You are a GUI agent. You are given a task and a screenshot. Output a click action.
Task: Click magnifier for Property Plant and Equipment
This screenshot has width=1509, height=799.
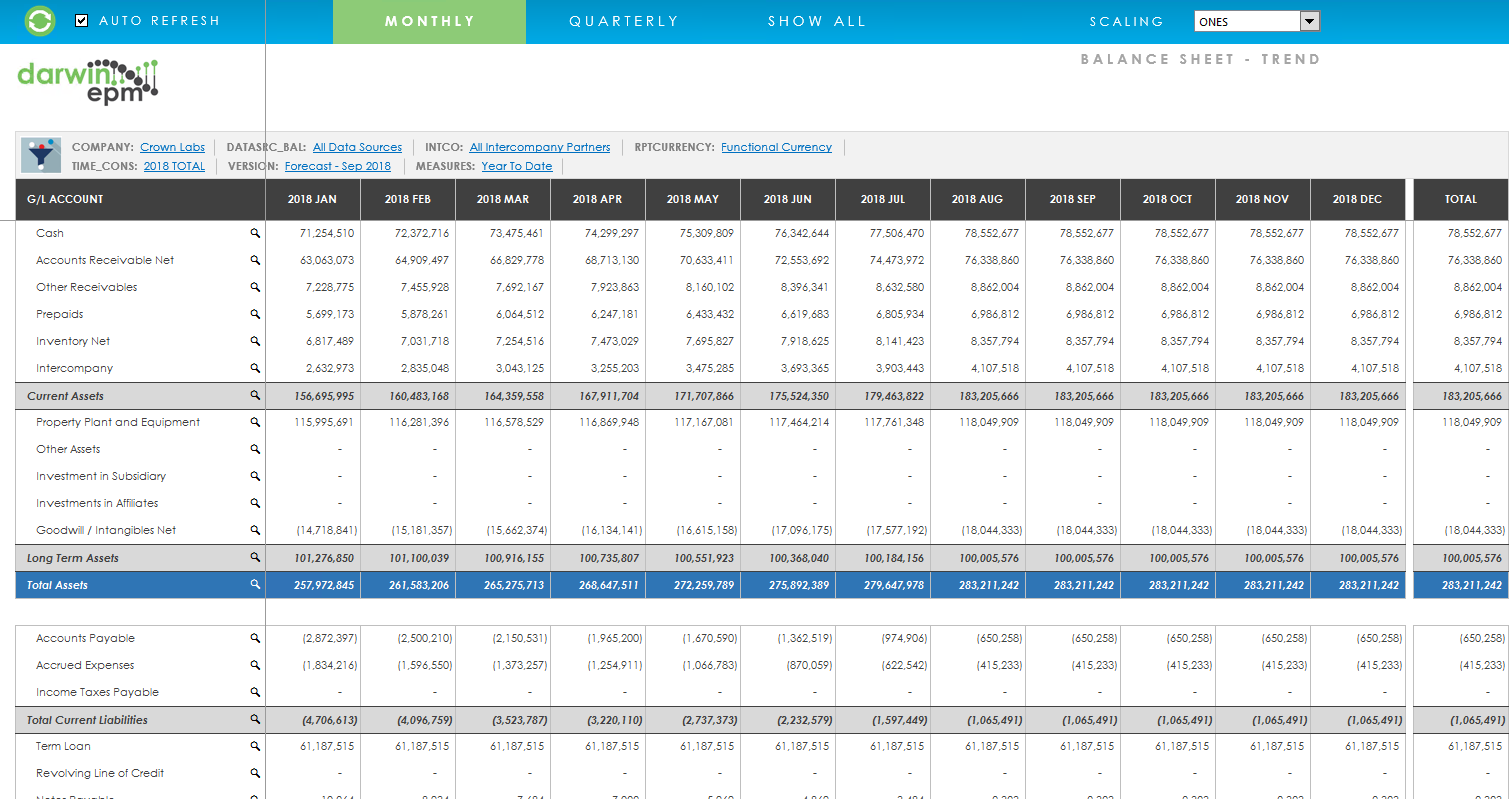255,422
